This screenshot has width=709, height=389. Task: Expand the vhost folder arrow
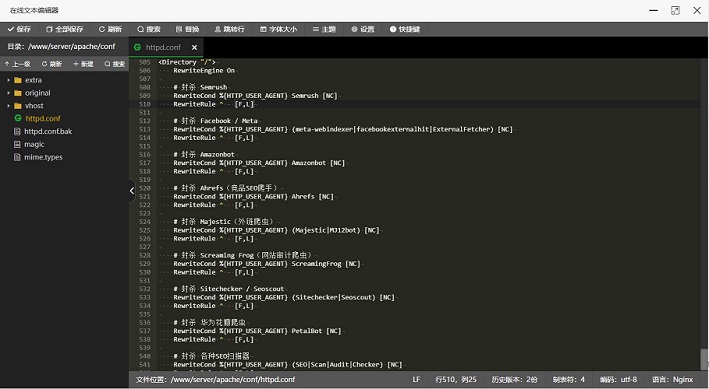point(8,106)
